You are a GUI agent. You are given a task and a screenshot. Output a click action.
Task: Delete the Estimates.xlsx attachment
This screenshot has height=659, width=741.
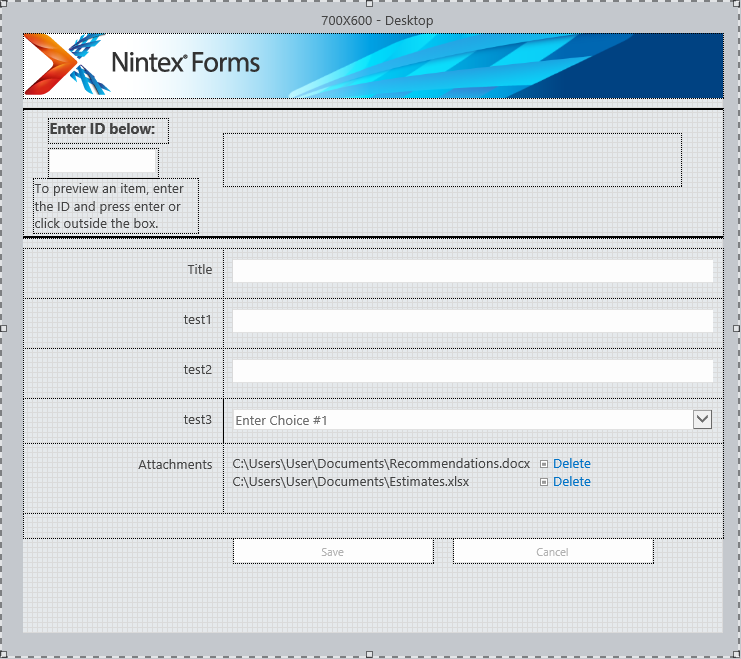[571, 482]
